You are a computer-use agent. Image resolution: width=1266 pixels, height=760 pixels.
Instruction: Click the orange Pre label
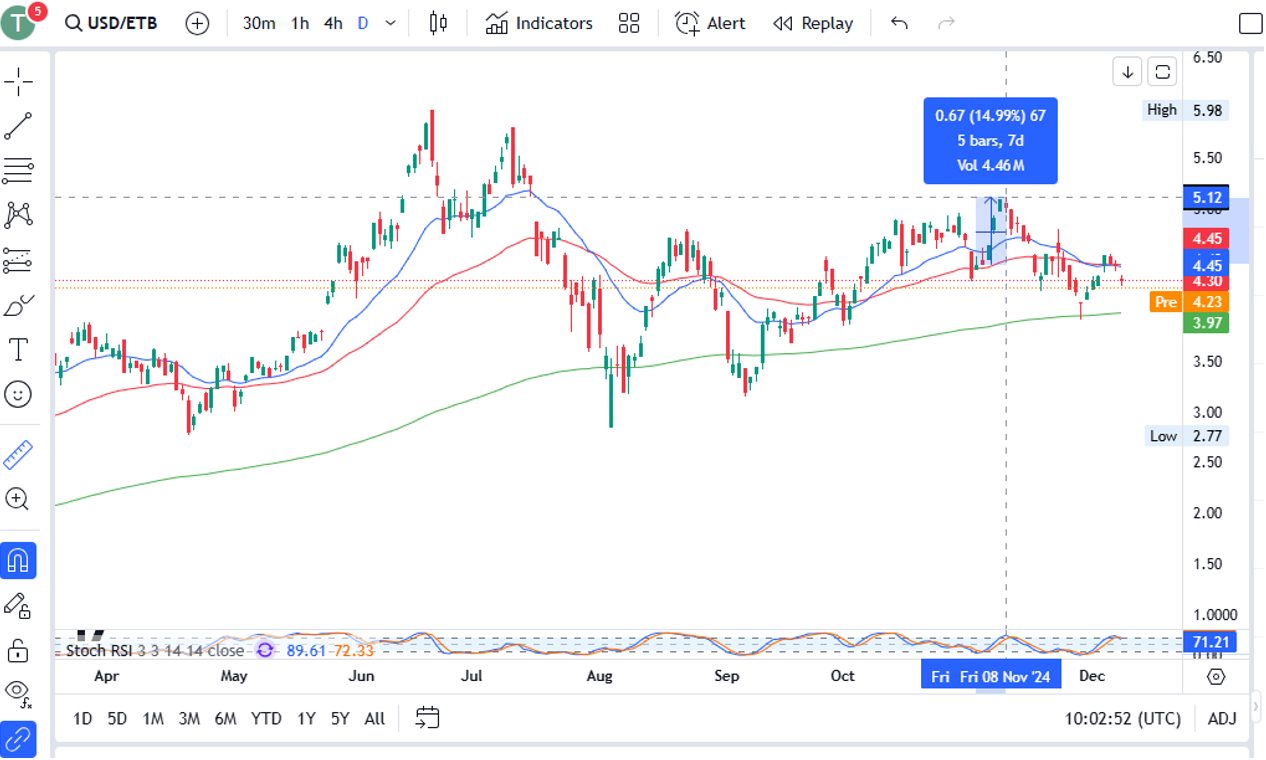click(1166, 302)
